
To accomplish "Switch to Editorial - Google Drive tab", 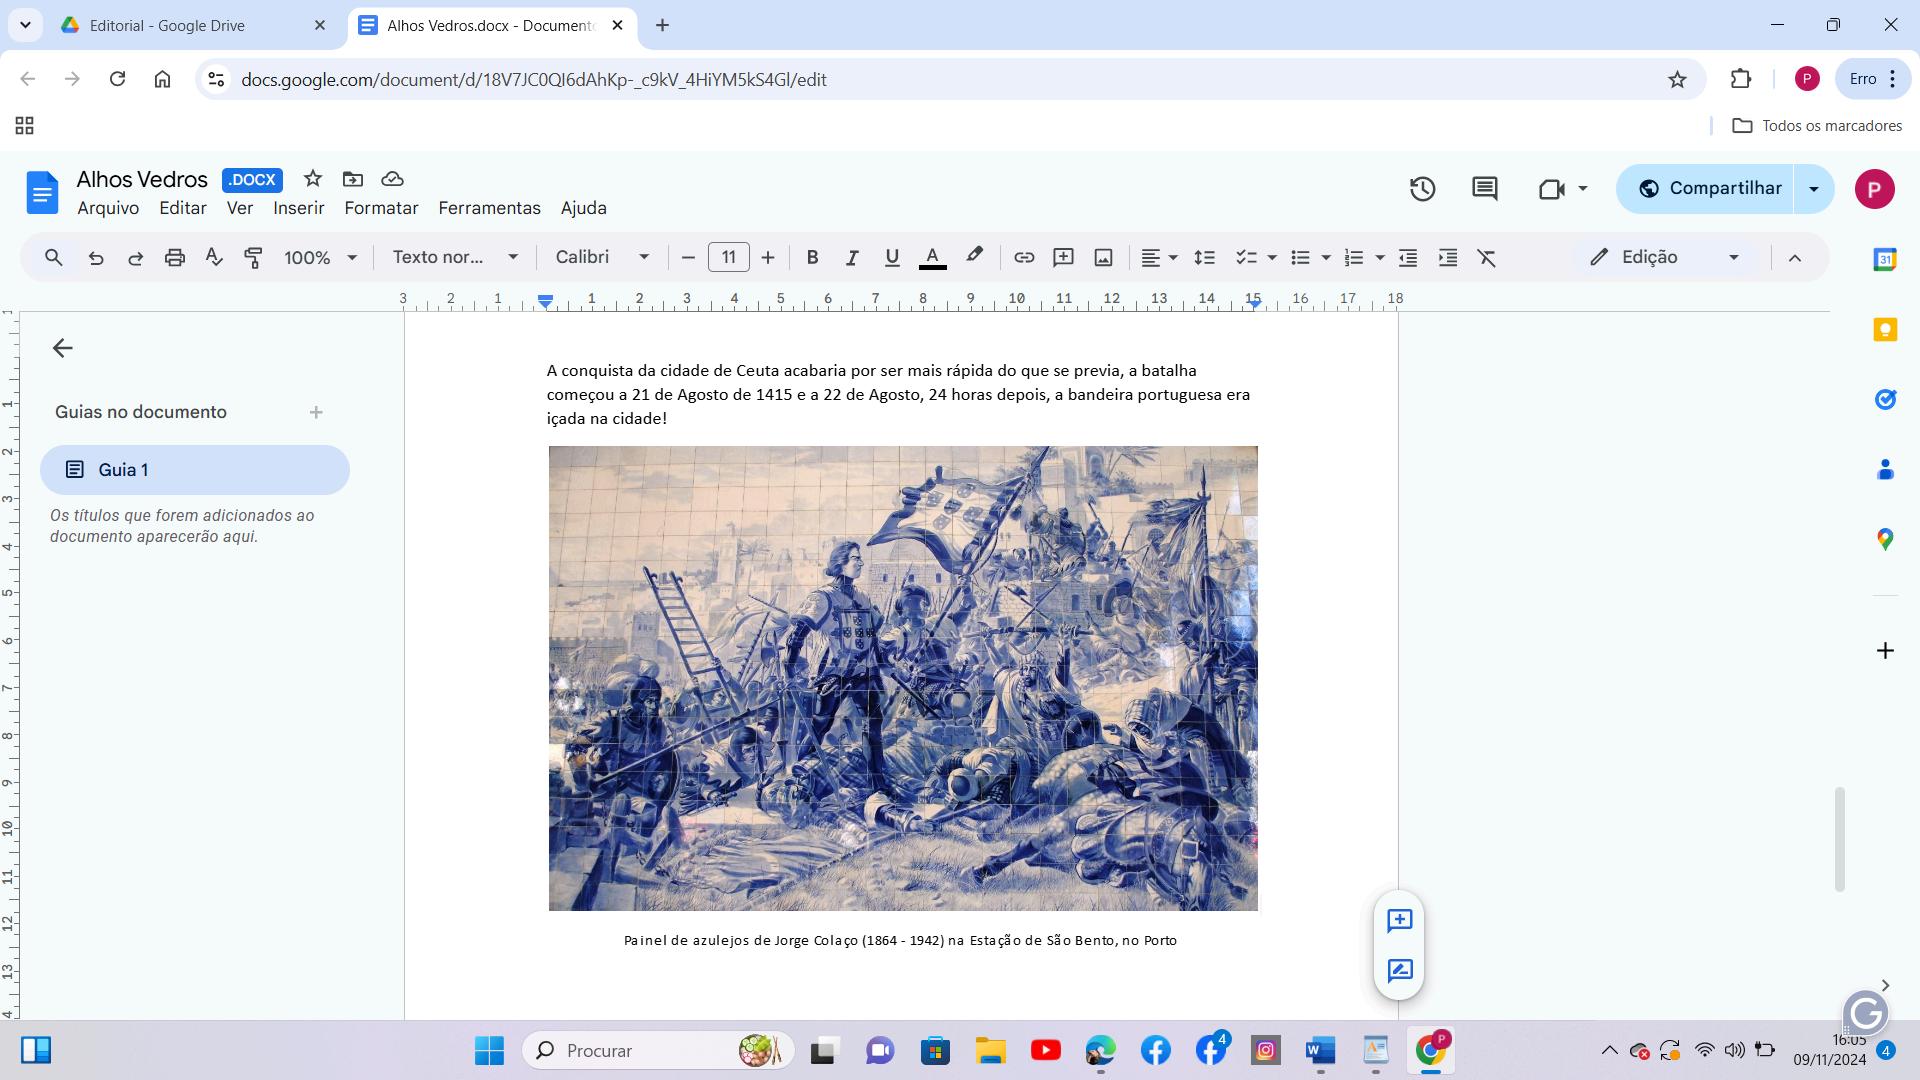I will coord(167,26).
